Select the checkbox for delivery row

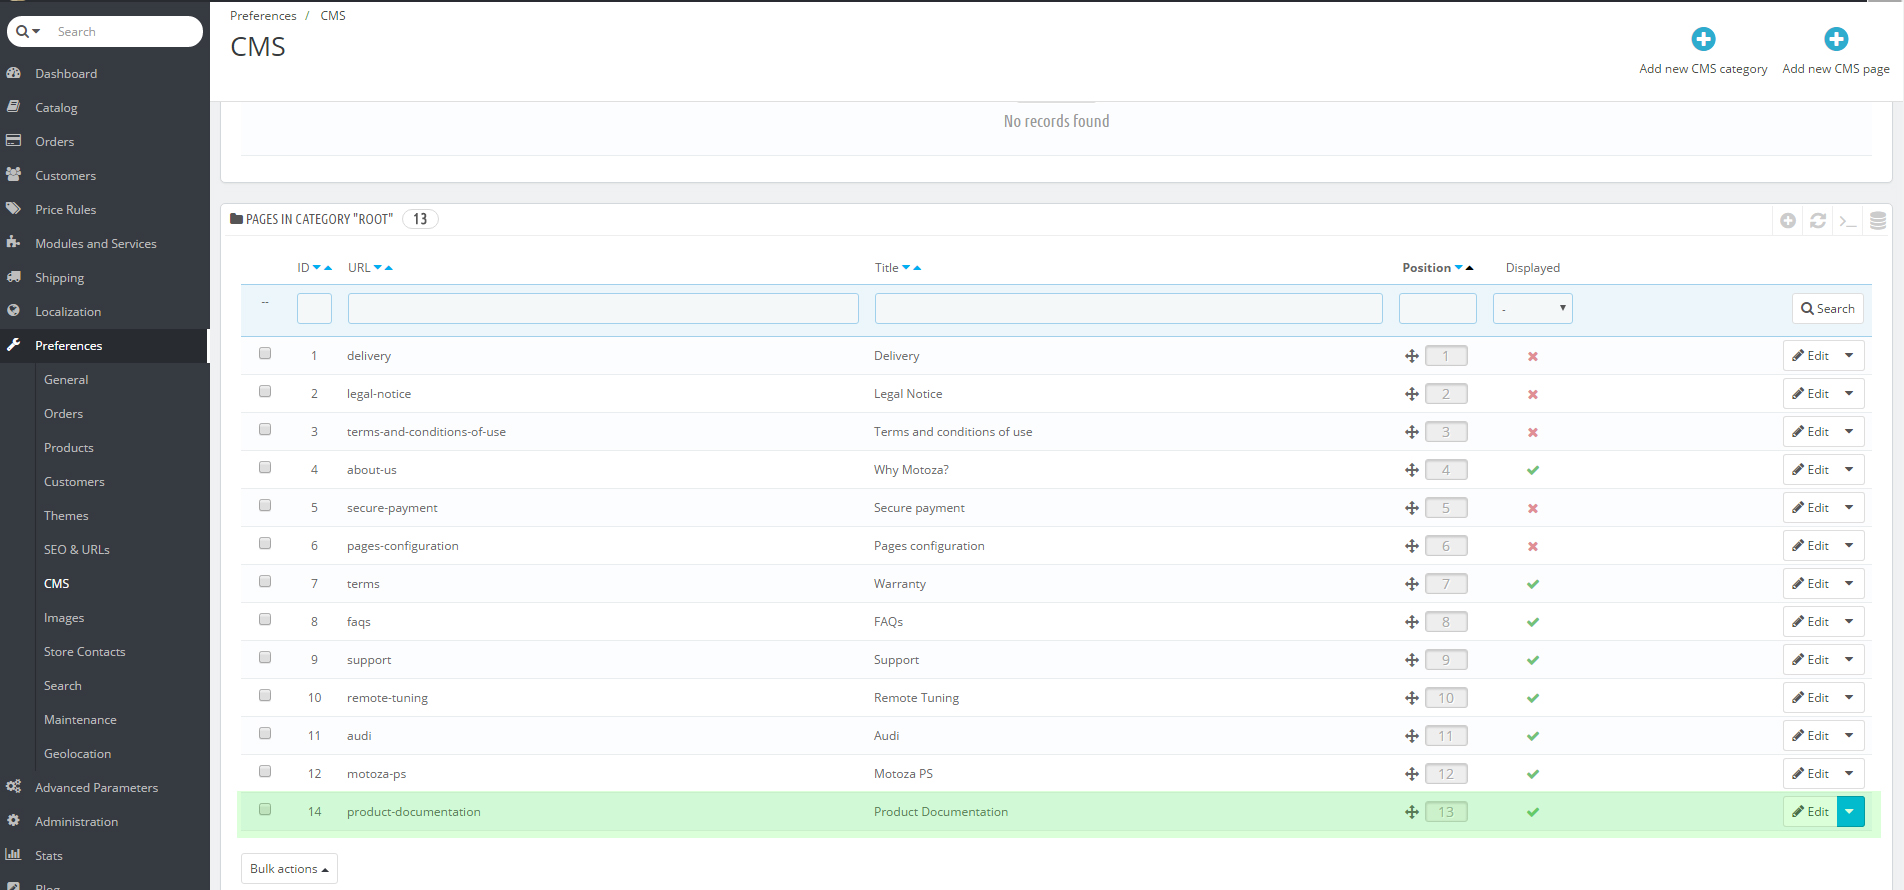265,354
